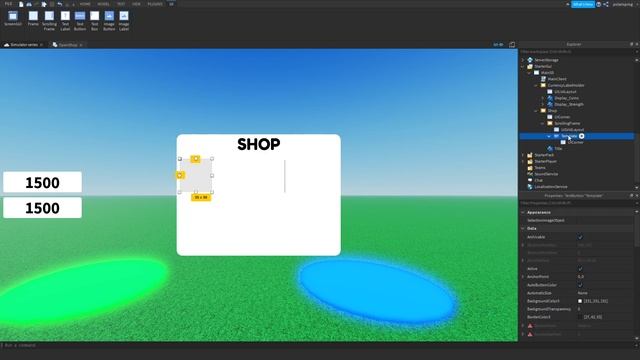Collapse the Appearance properties section
The height and width of the screenshot is (360, 640).
(x=523, y=212)
